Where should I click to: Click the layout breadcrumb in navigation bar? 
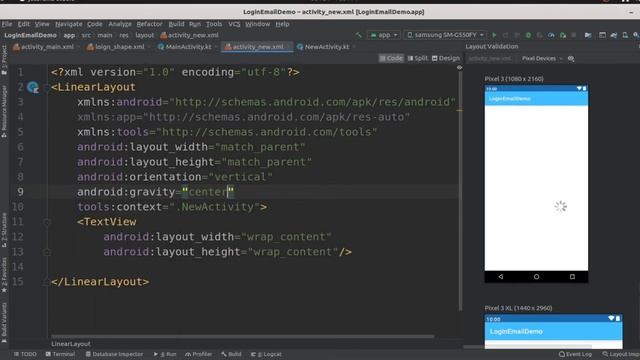(145, 36)
